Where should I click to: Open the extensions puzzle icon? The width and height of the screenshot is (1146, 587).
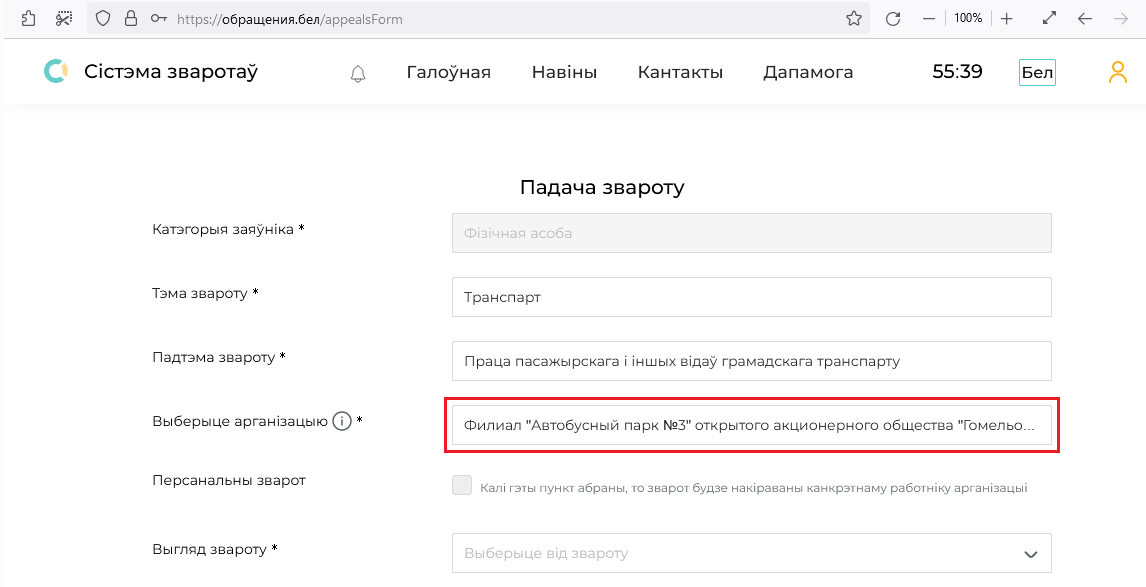click(x=29, y=18)
